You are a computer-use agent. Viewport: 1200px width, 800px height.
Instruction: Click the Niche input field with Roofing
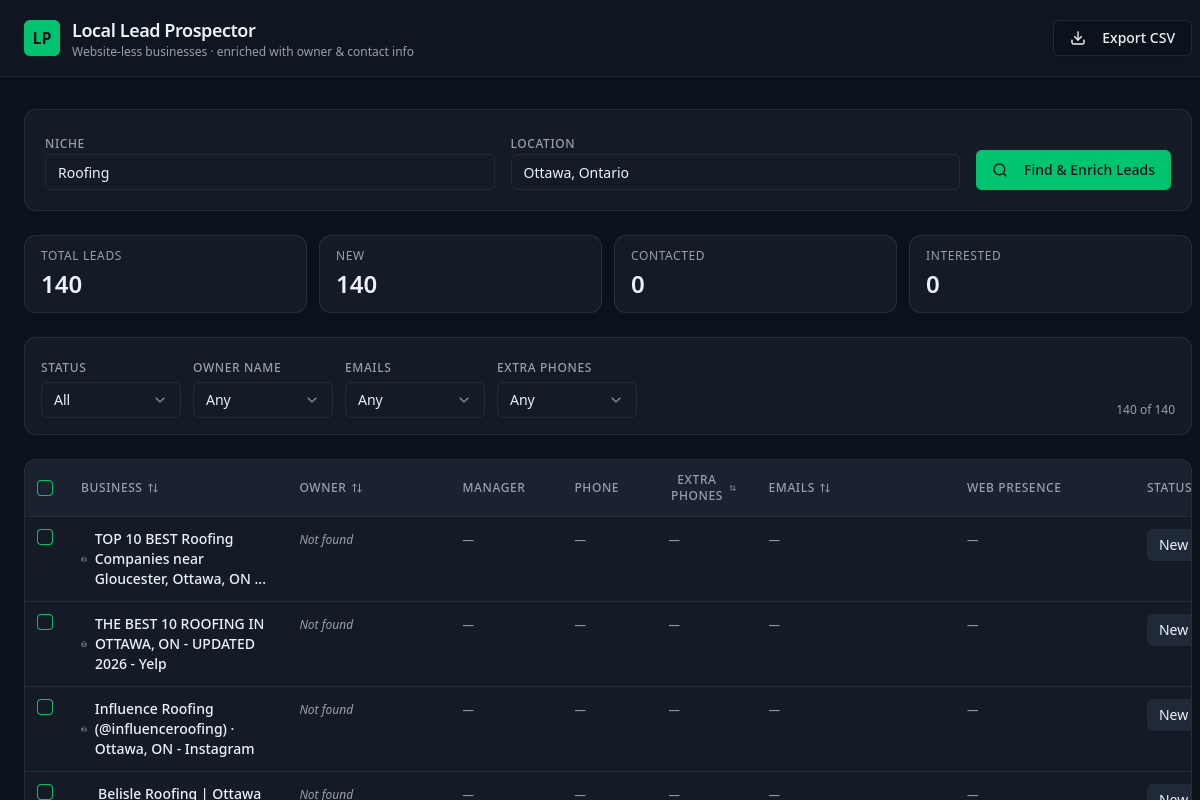click(270, 172)
